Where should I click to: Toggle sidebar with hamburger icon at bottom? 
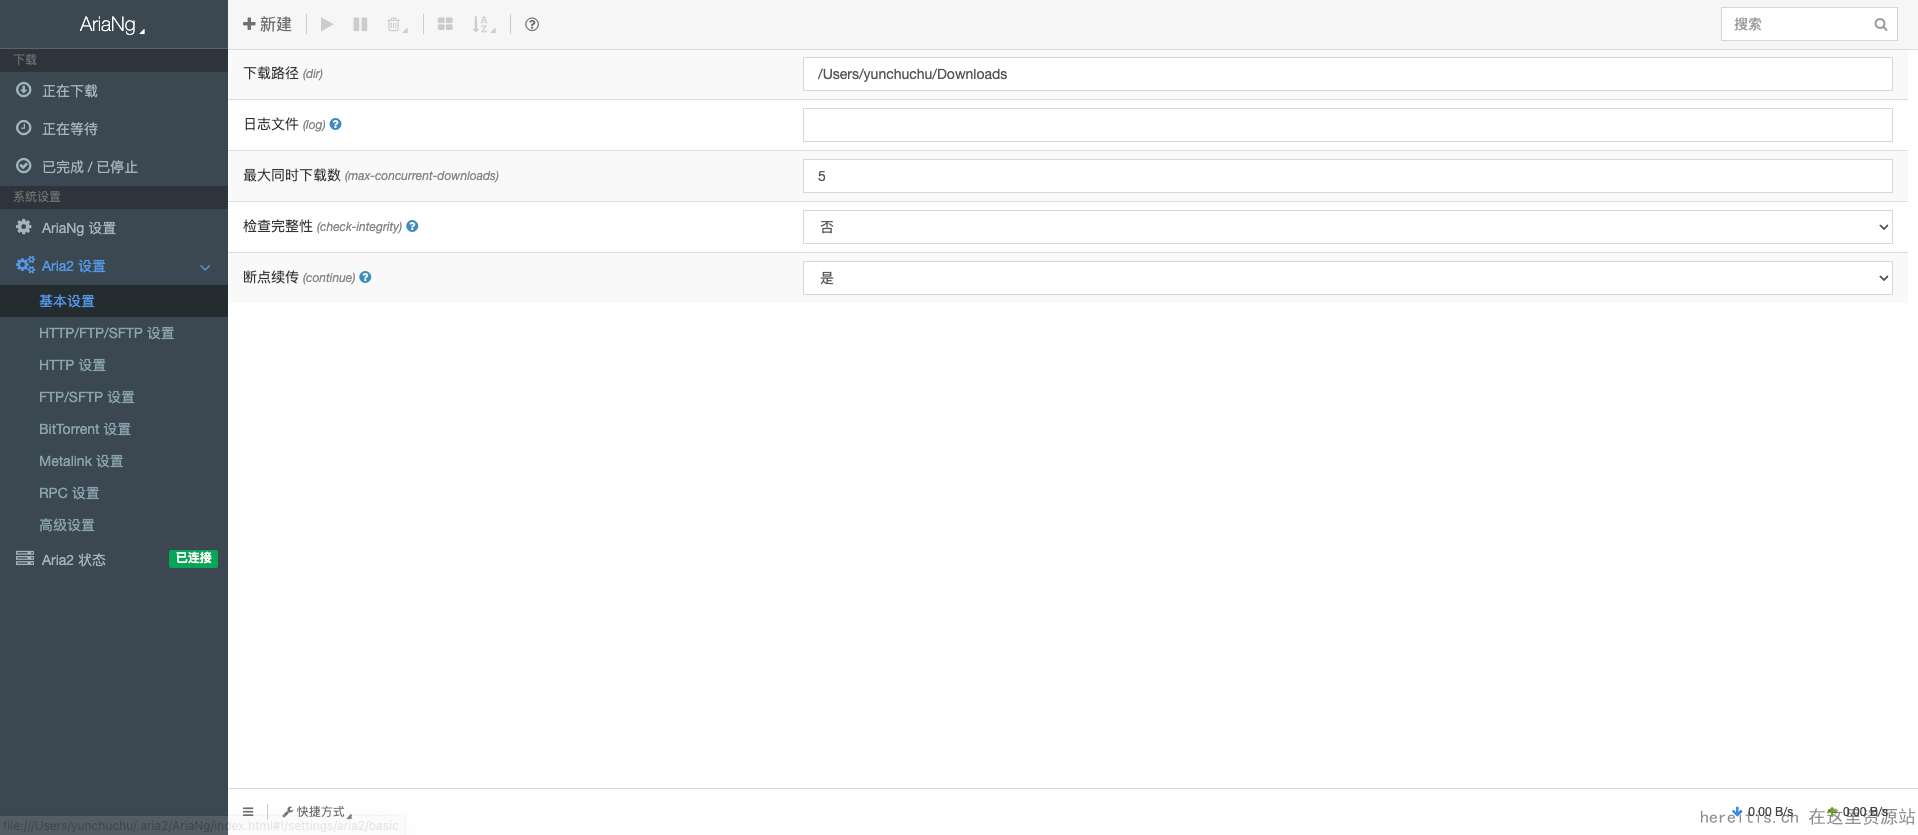[x=248, y=812]
